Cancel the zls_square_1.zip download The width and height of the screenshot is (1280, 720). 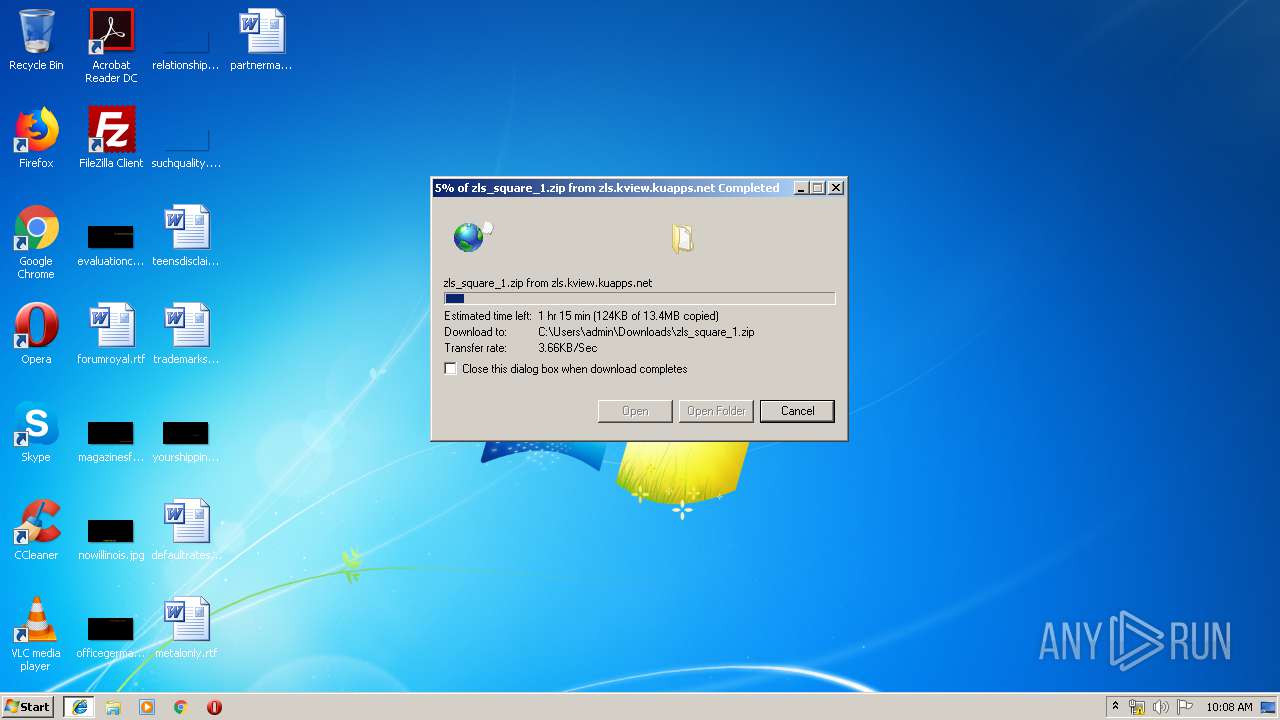point(797,411)
